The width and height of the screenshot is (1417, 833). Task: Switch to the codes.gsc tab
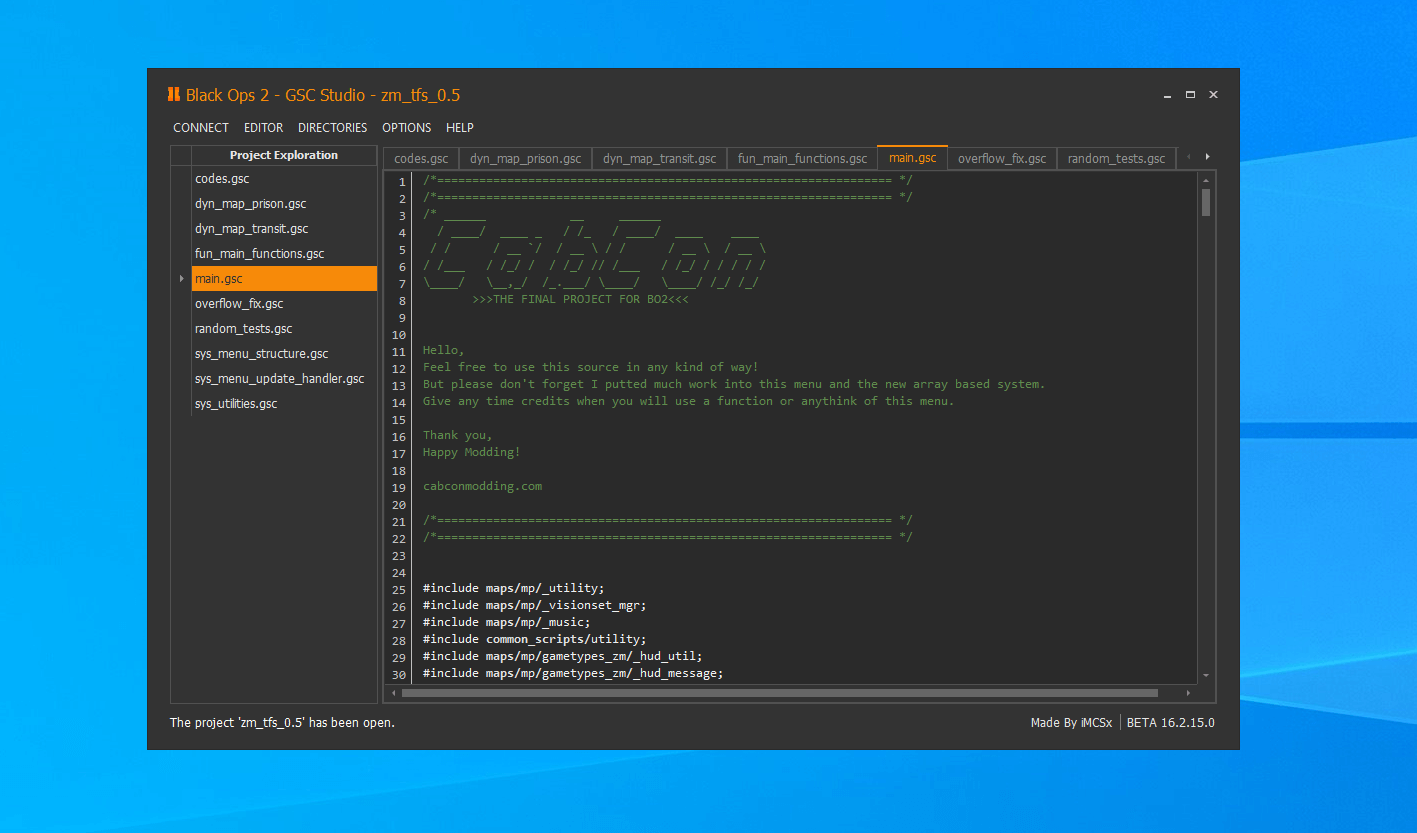pos(421,159)
